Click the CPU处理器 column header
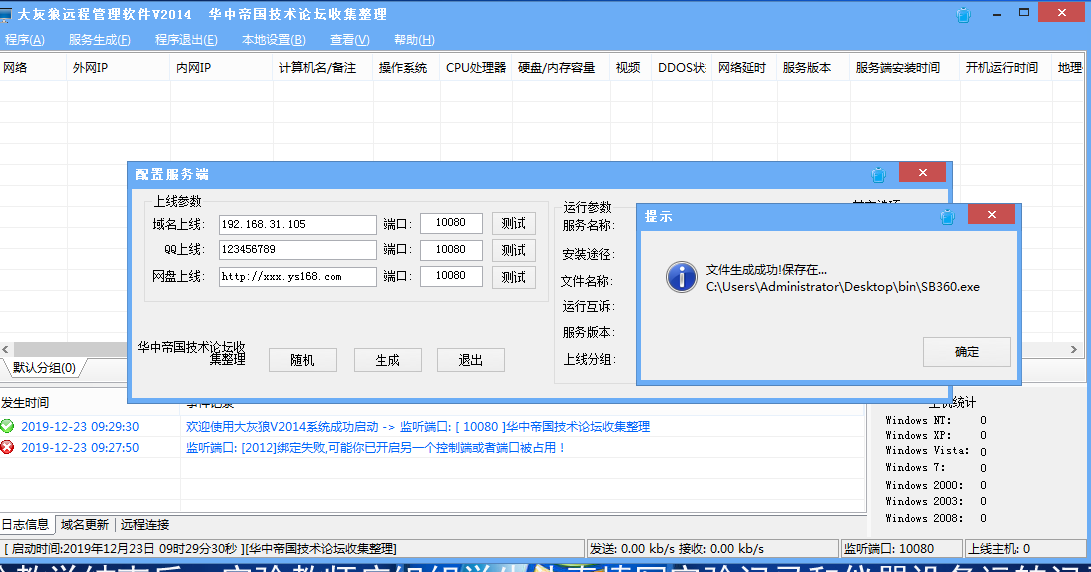1091x572 pixels. coord(476,67)
